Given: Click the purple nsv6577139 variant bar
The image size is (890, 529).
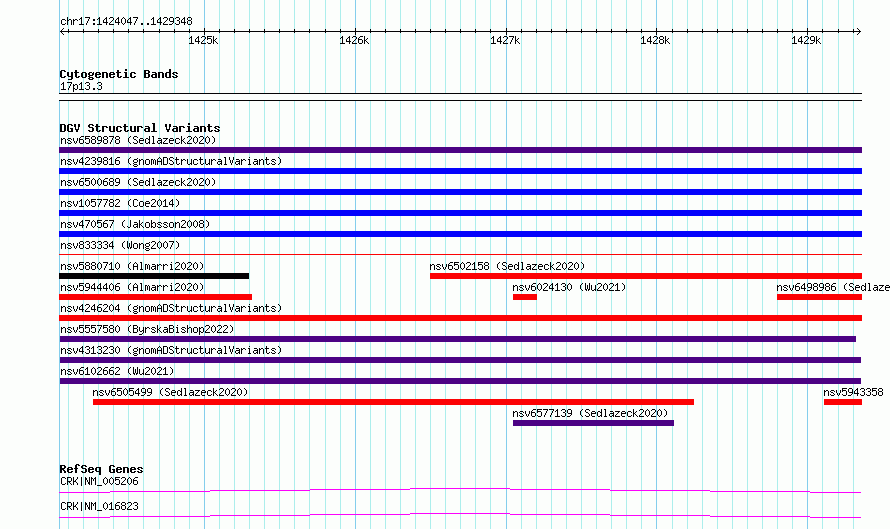Looking at the screenshot, I should click(x=593, y=423).
